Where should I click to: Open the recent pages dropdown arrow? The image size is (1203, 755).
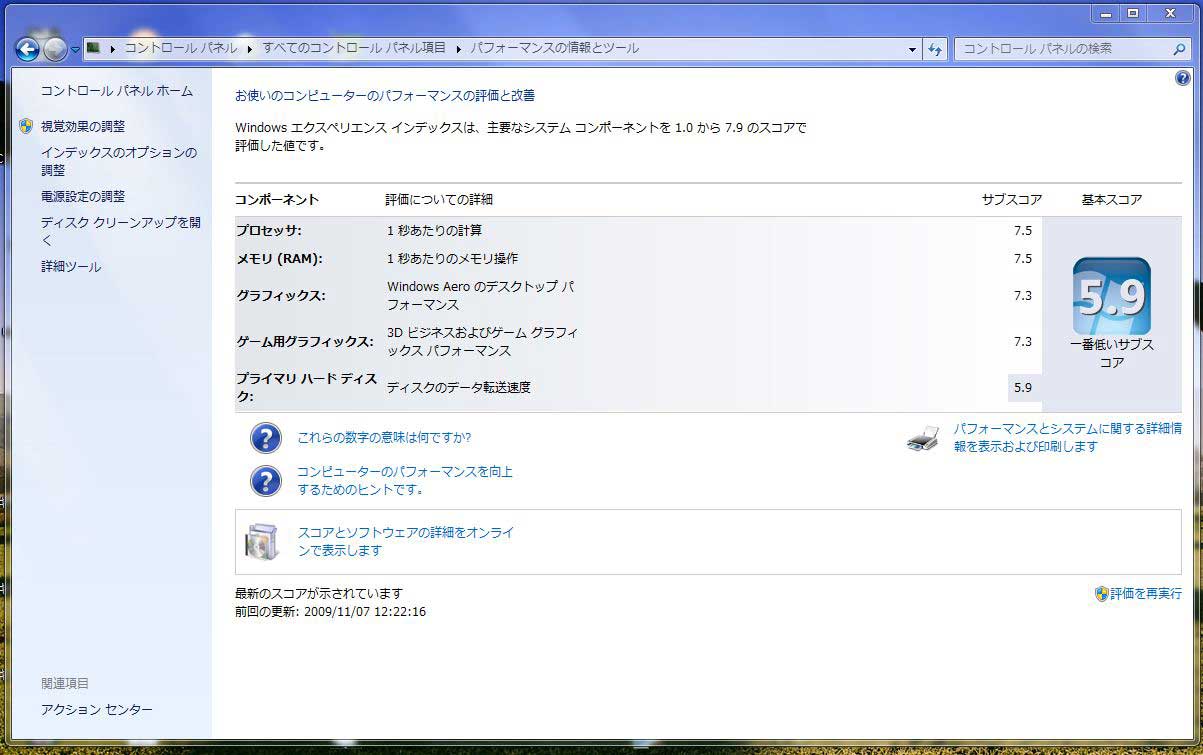click(x=75, y=49)
